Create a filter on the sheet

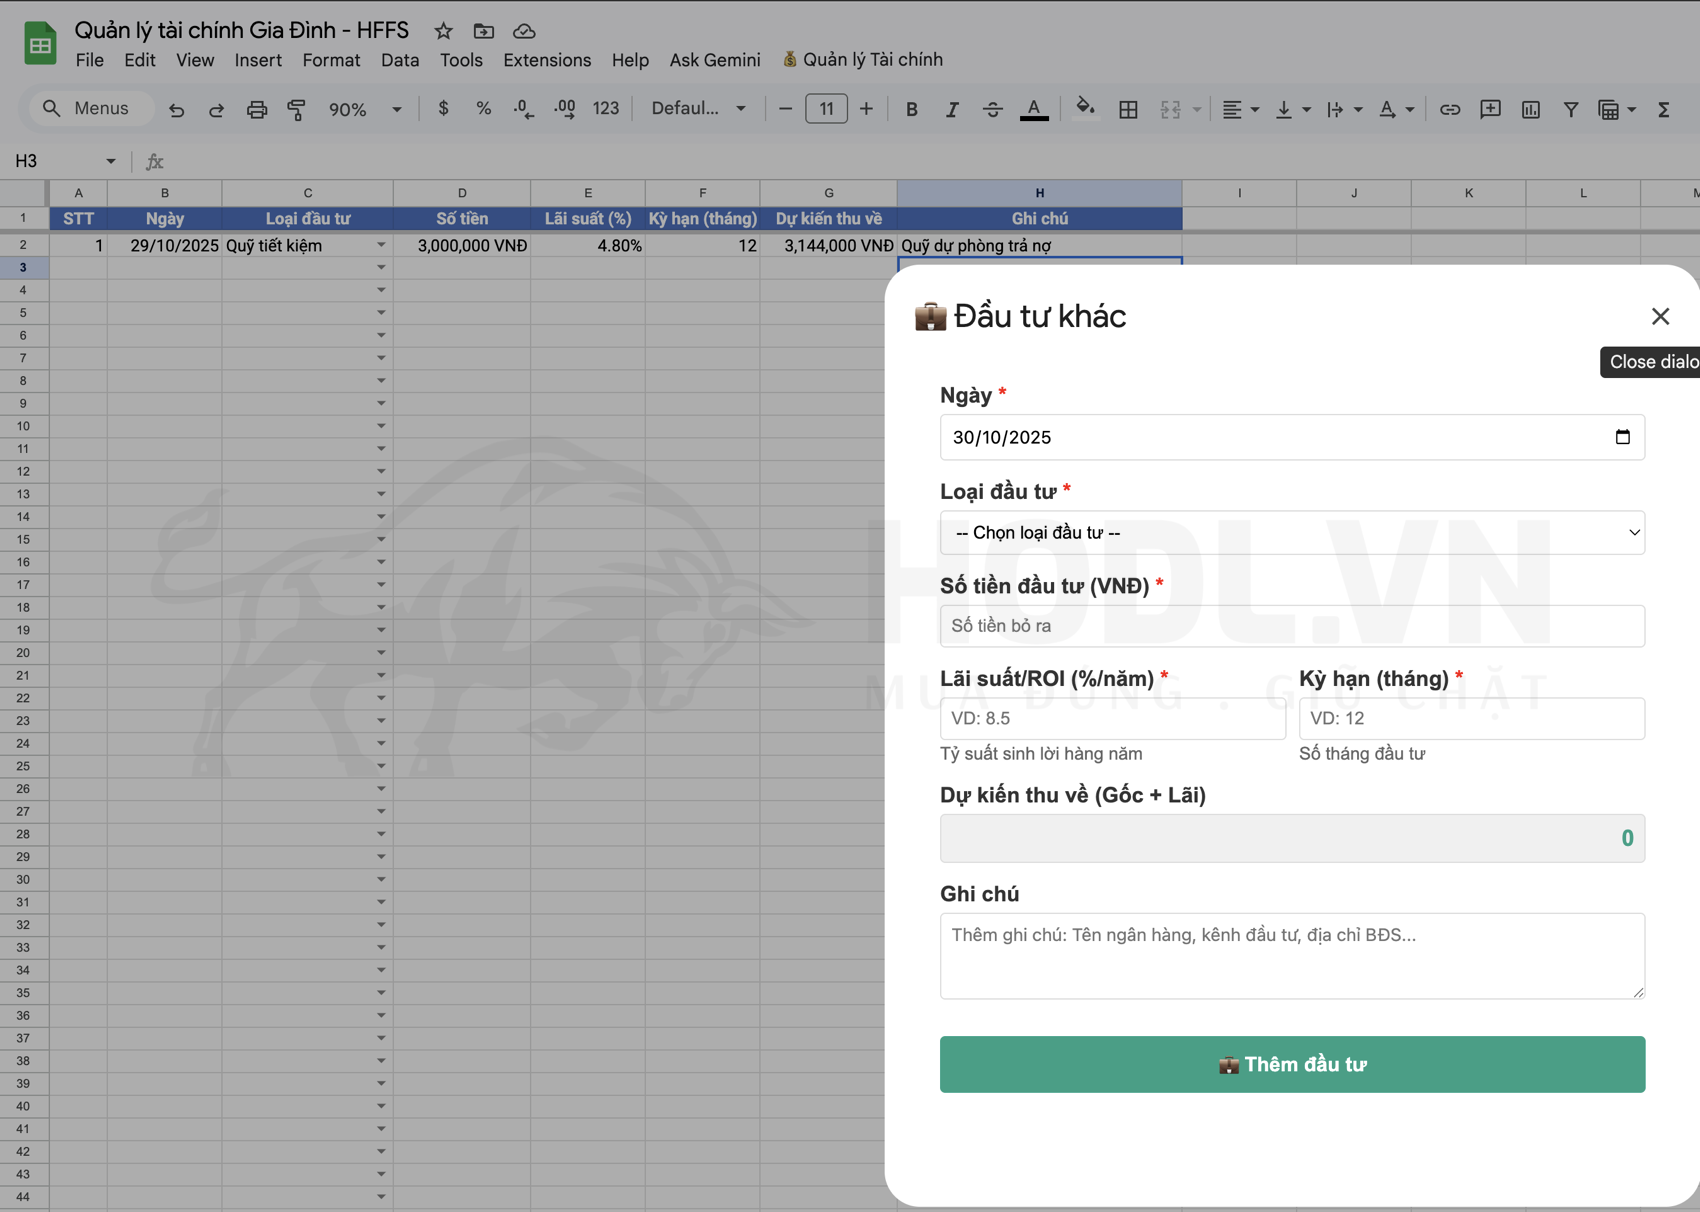coord(1571,109)
